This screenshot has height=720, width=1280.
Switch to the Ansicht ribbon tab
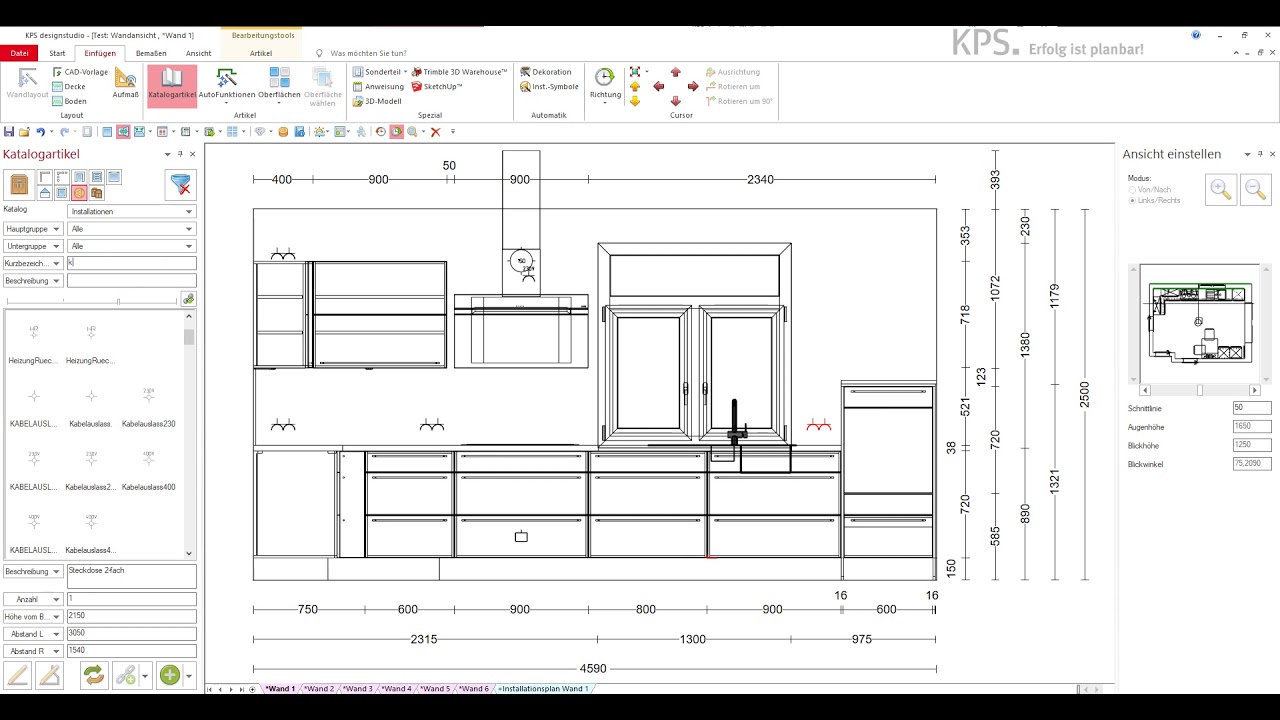(x=198, y=53)
